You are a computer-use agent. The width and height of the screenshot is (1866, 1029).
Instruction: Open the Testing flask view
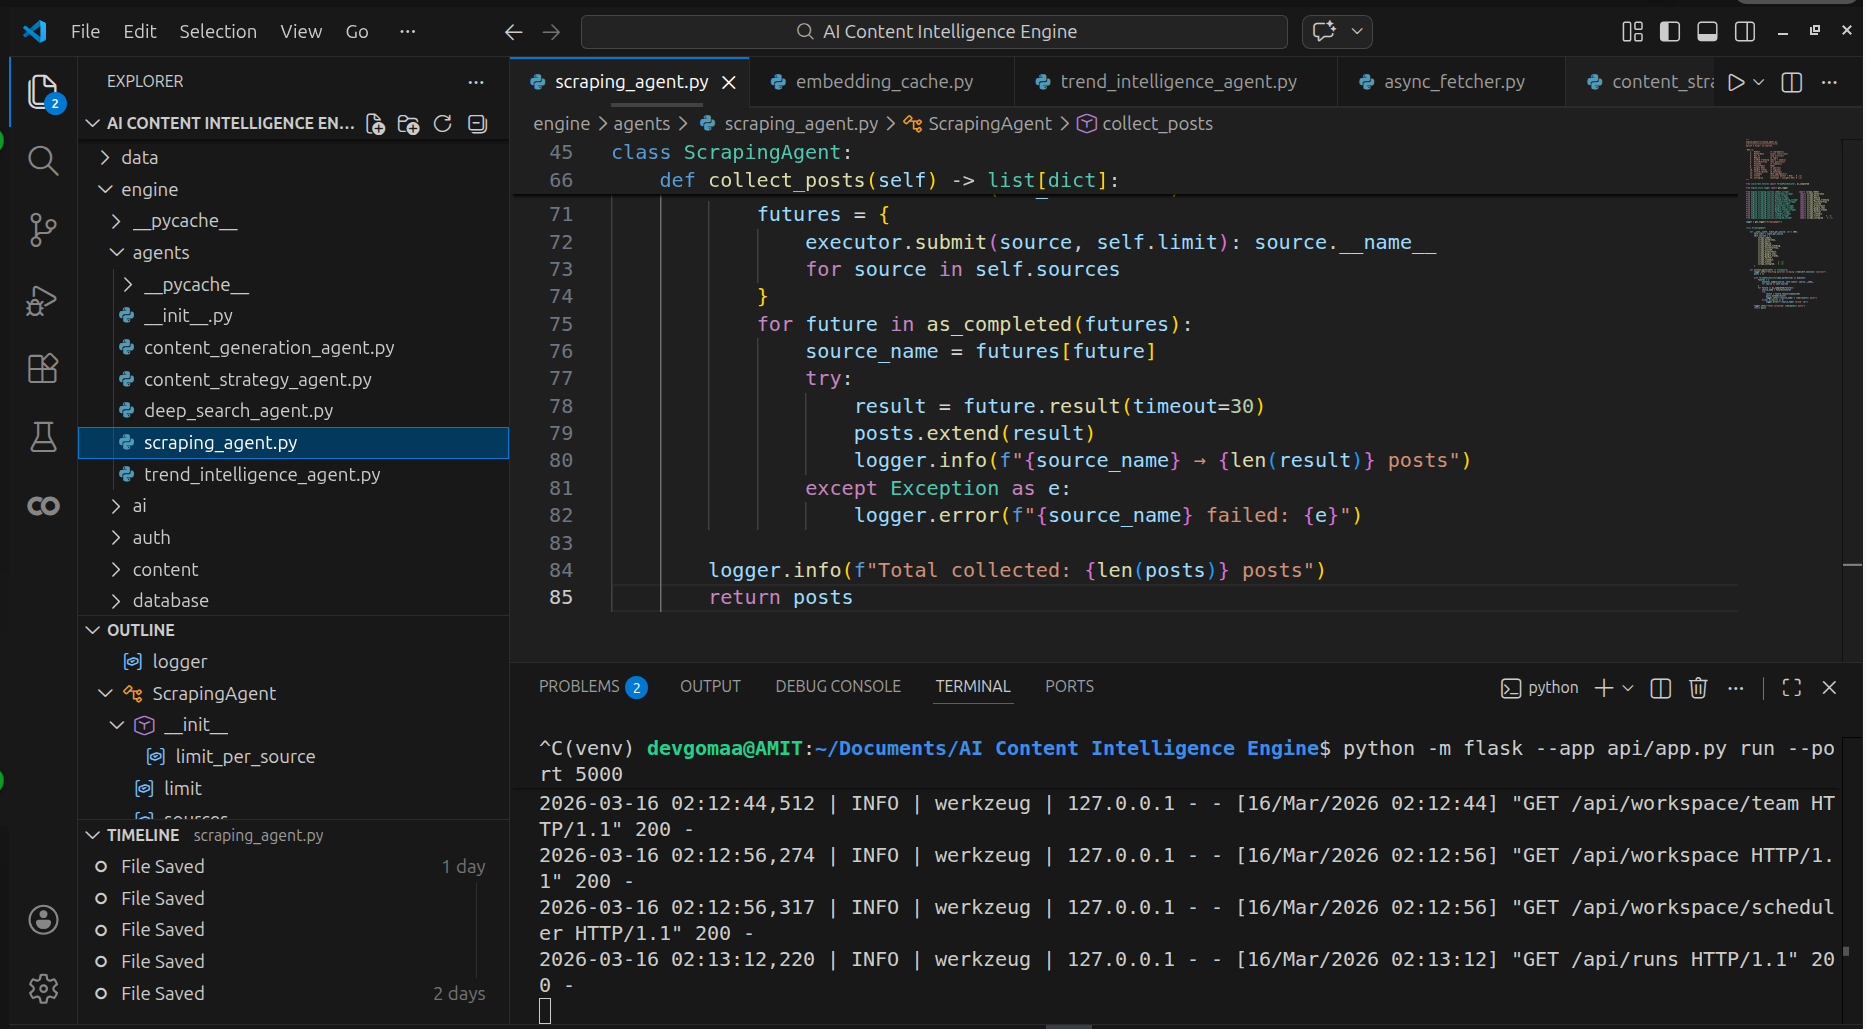[42, 437]
